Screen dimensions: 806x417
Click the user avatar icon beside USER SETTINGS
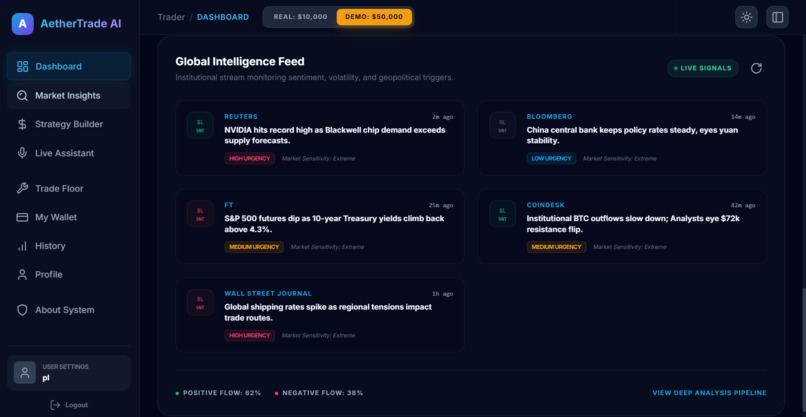[x=25, y=373]
